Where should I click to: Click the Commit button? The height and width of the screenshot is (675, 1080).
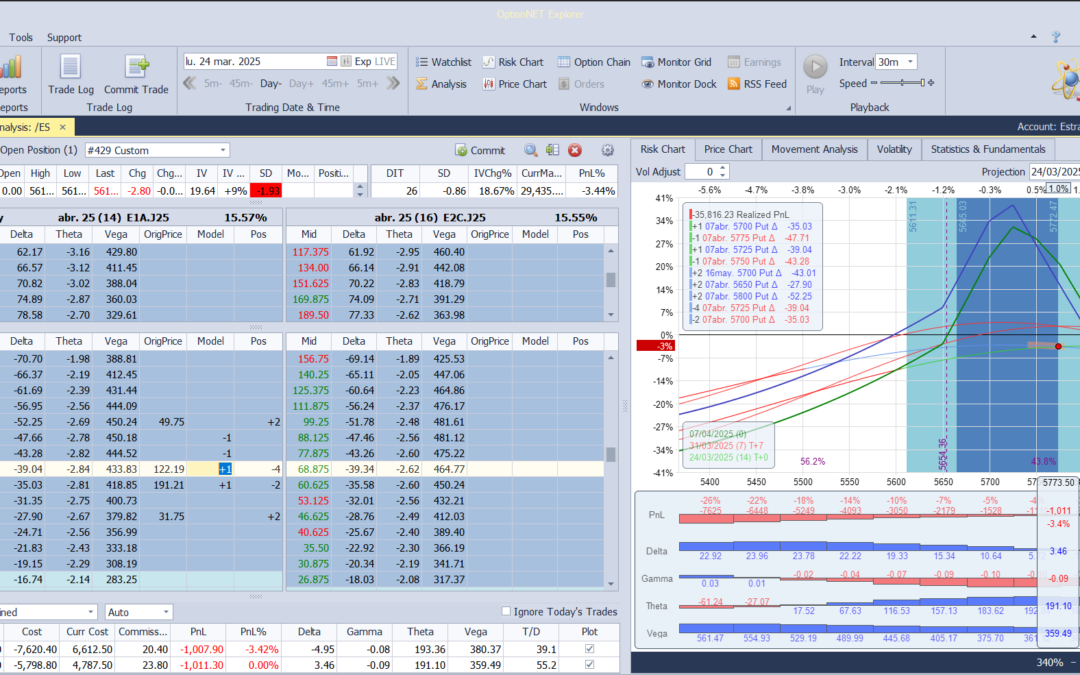click(480, 150)
